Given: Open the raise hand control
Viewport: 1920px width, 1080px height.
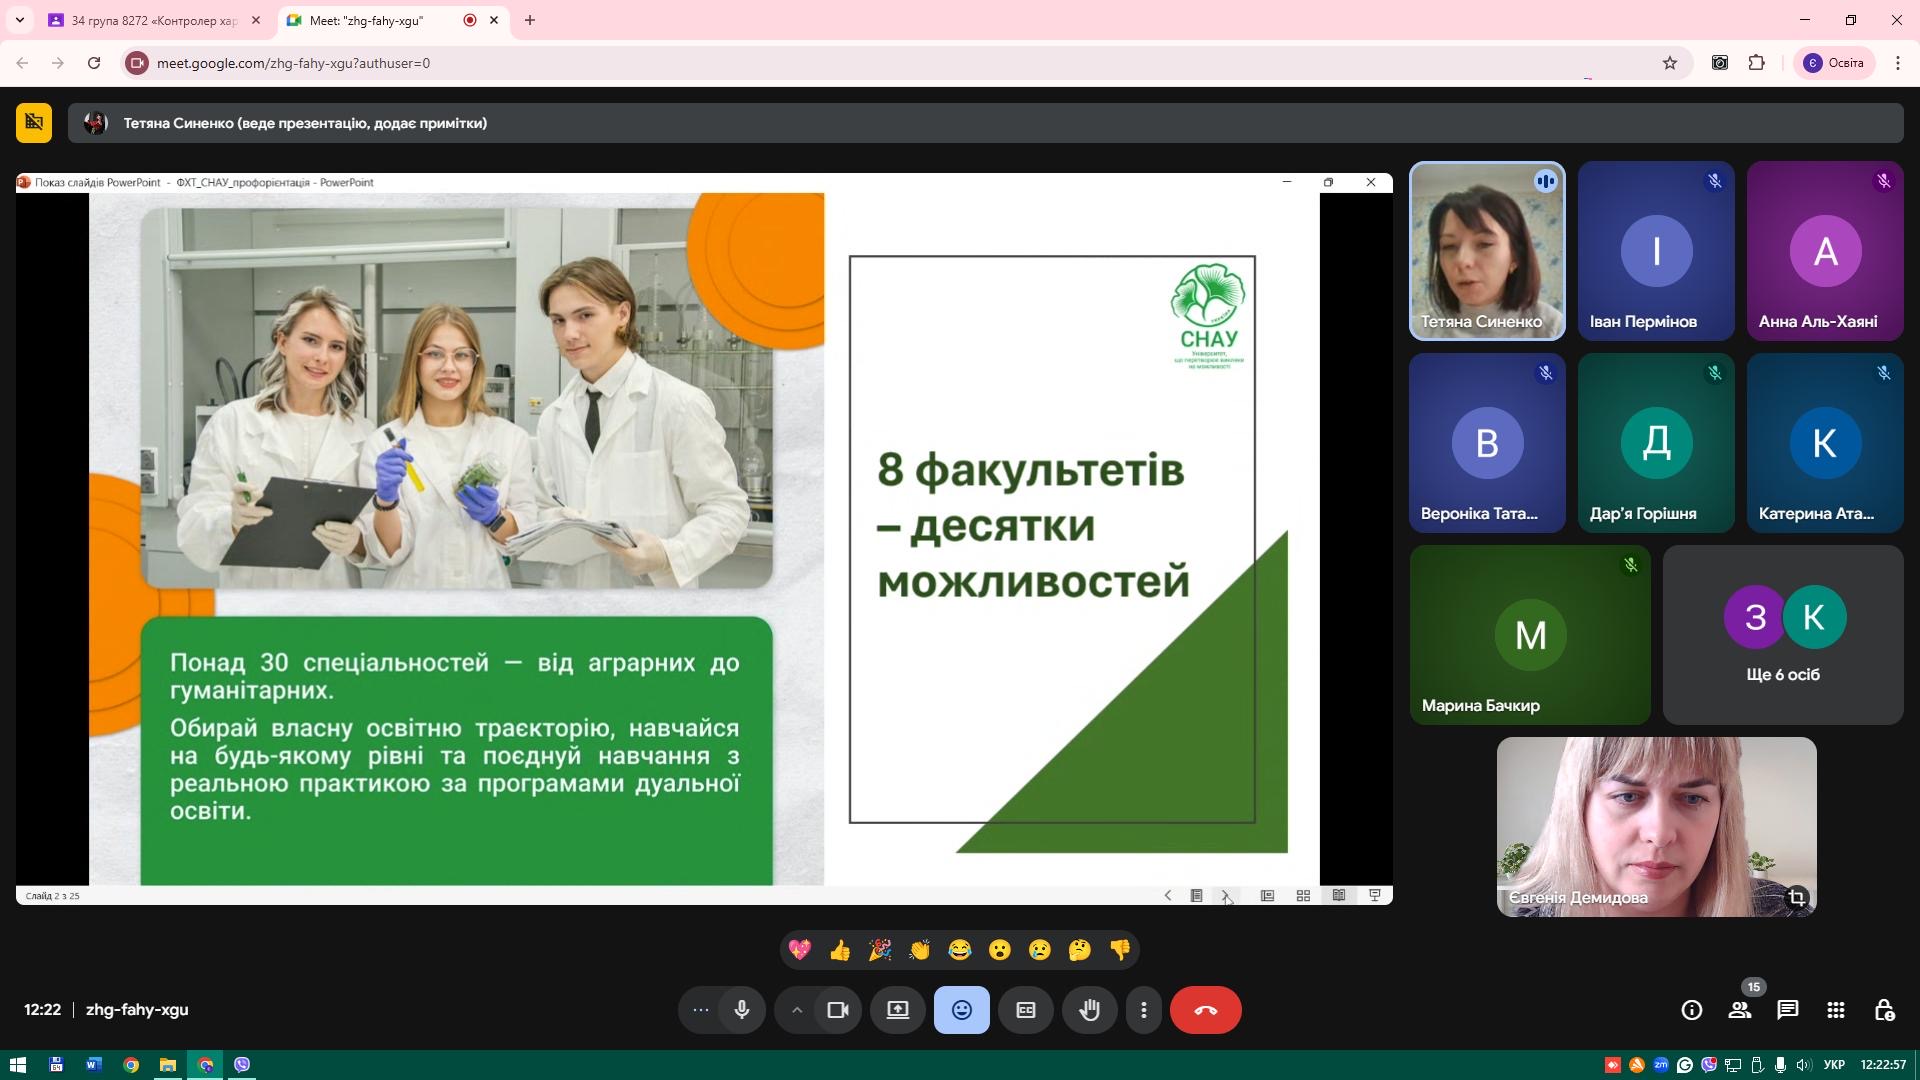Looking at the screenshot, I should click(x=1089, y=1010).
